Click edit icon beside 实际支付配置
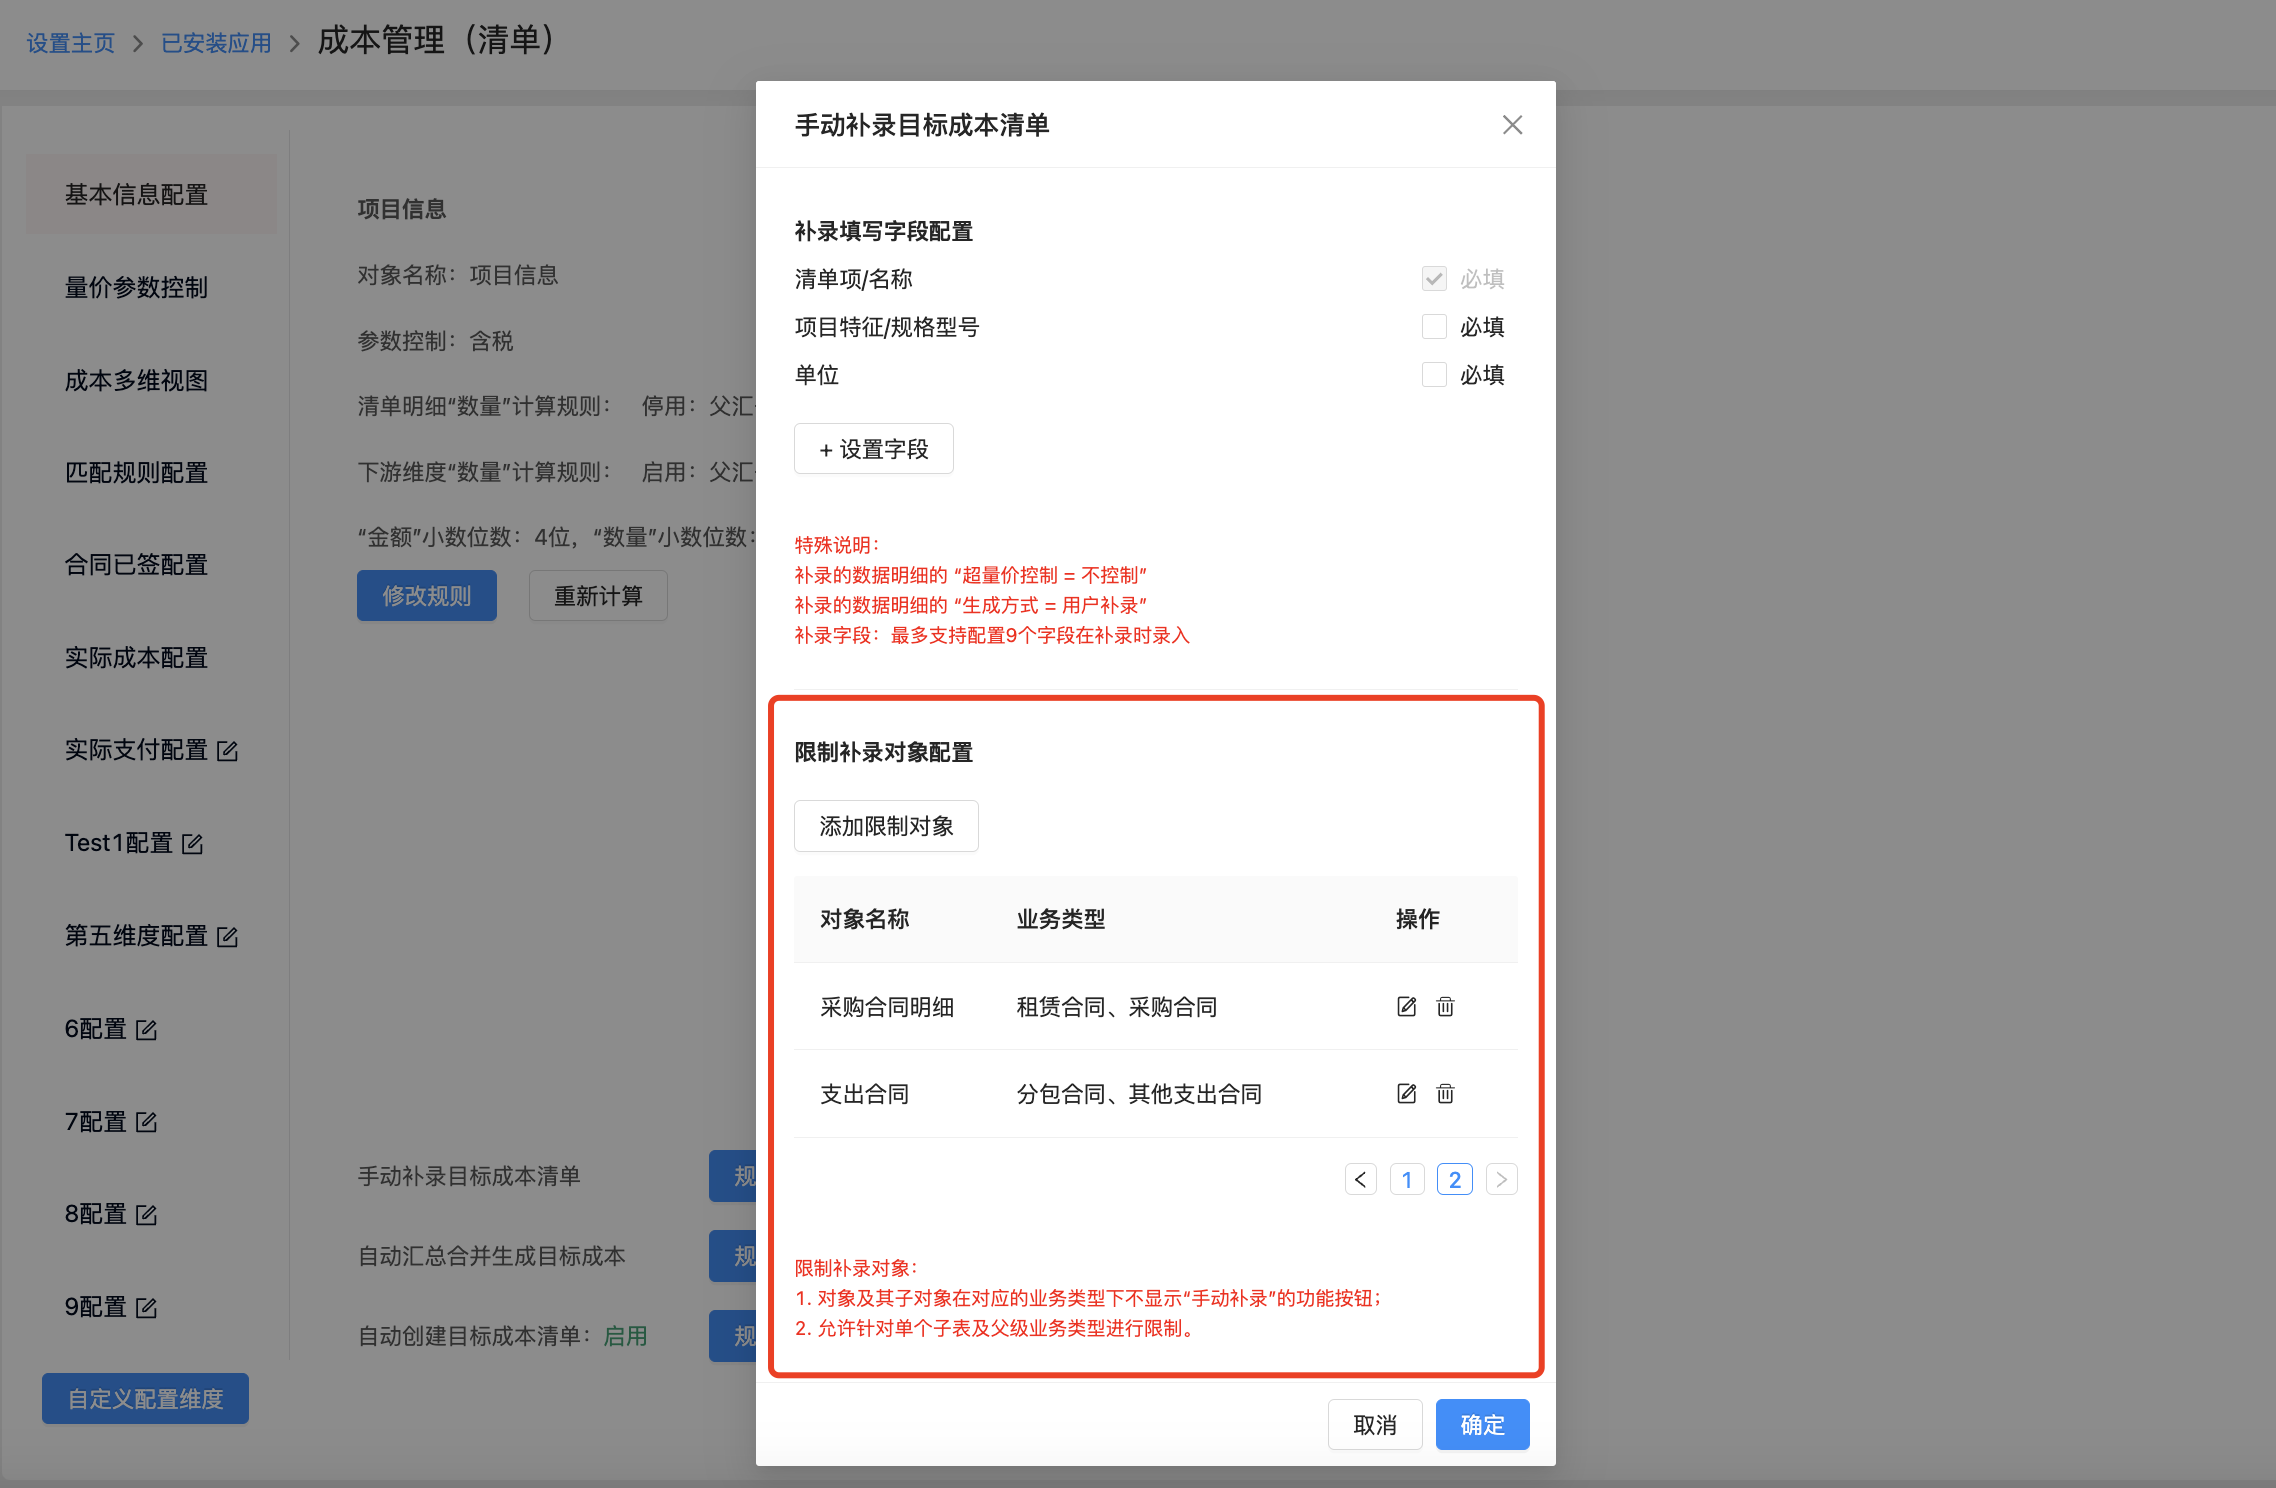2276x1488 pixels. [228, 751]
